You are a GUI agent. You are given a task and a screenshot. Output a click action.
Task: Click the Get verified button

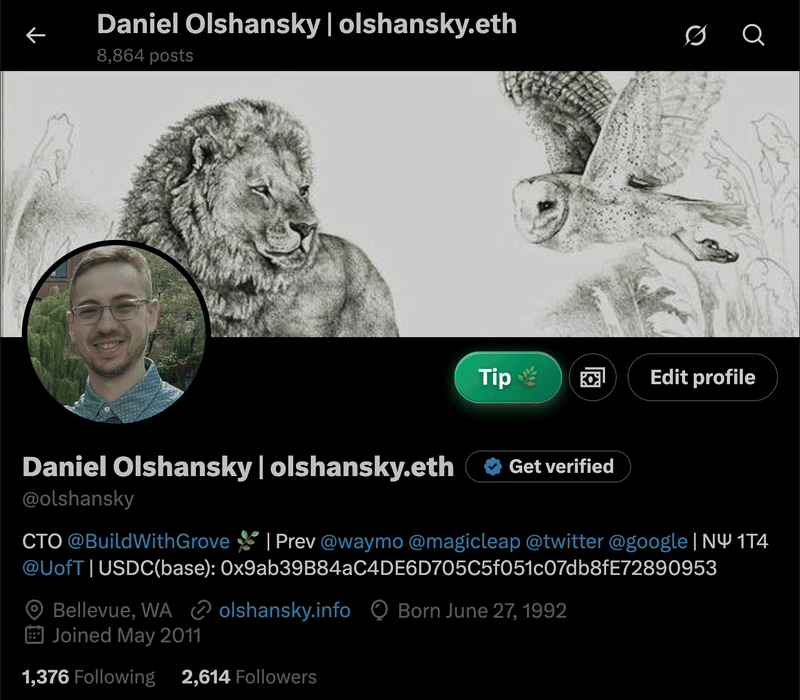coord(548,466)
